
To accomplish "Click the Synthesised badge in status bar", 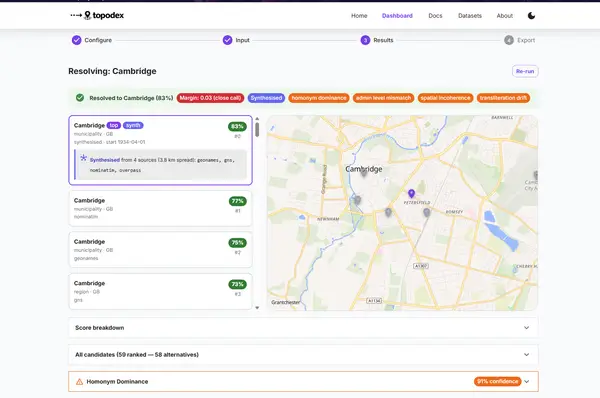I will click(266, 98).
